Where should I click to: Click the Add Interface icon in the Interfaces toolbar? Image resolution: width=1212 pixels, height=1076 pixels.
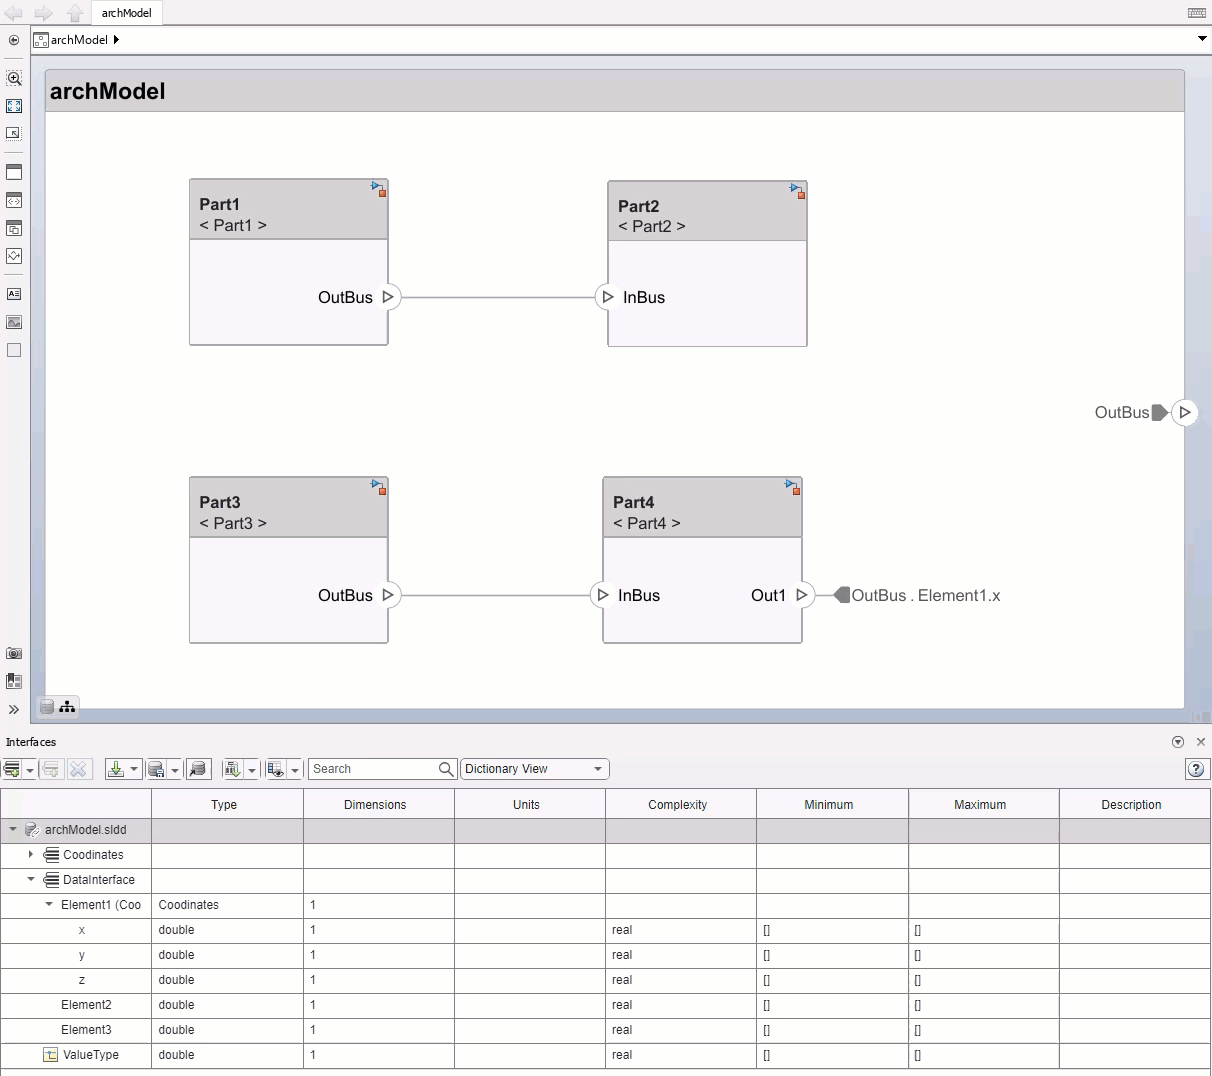pos(13,769)
